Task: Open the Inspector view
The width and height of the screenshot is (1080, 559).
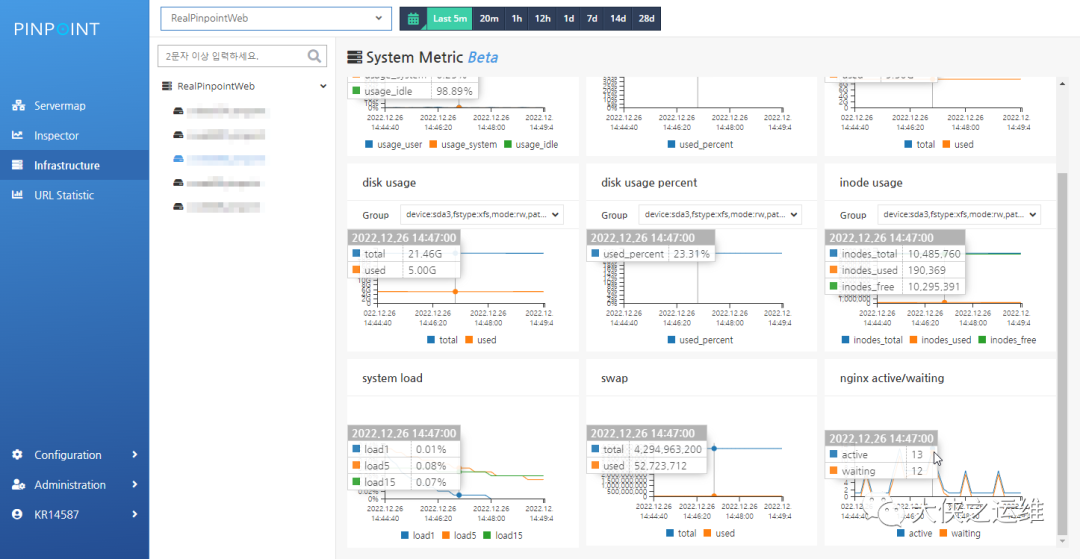Action: (x=56, y=136)
